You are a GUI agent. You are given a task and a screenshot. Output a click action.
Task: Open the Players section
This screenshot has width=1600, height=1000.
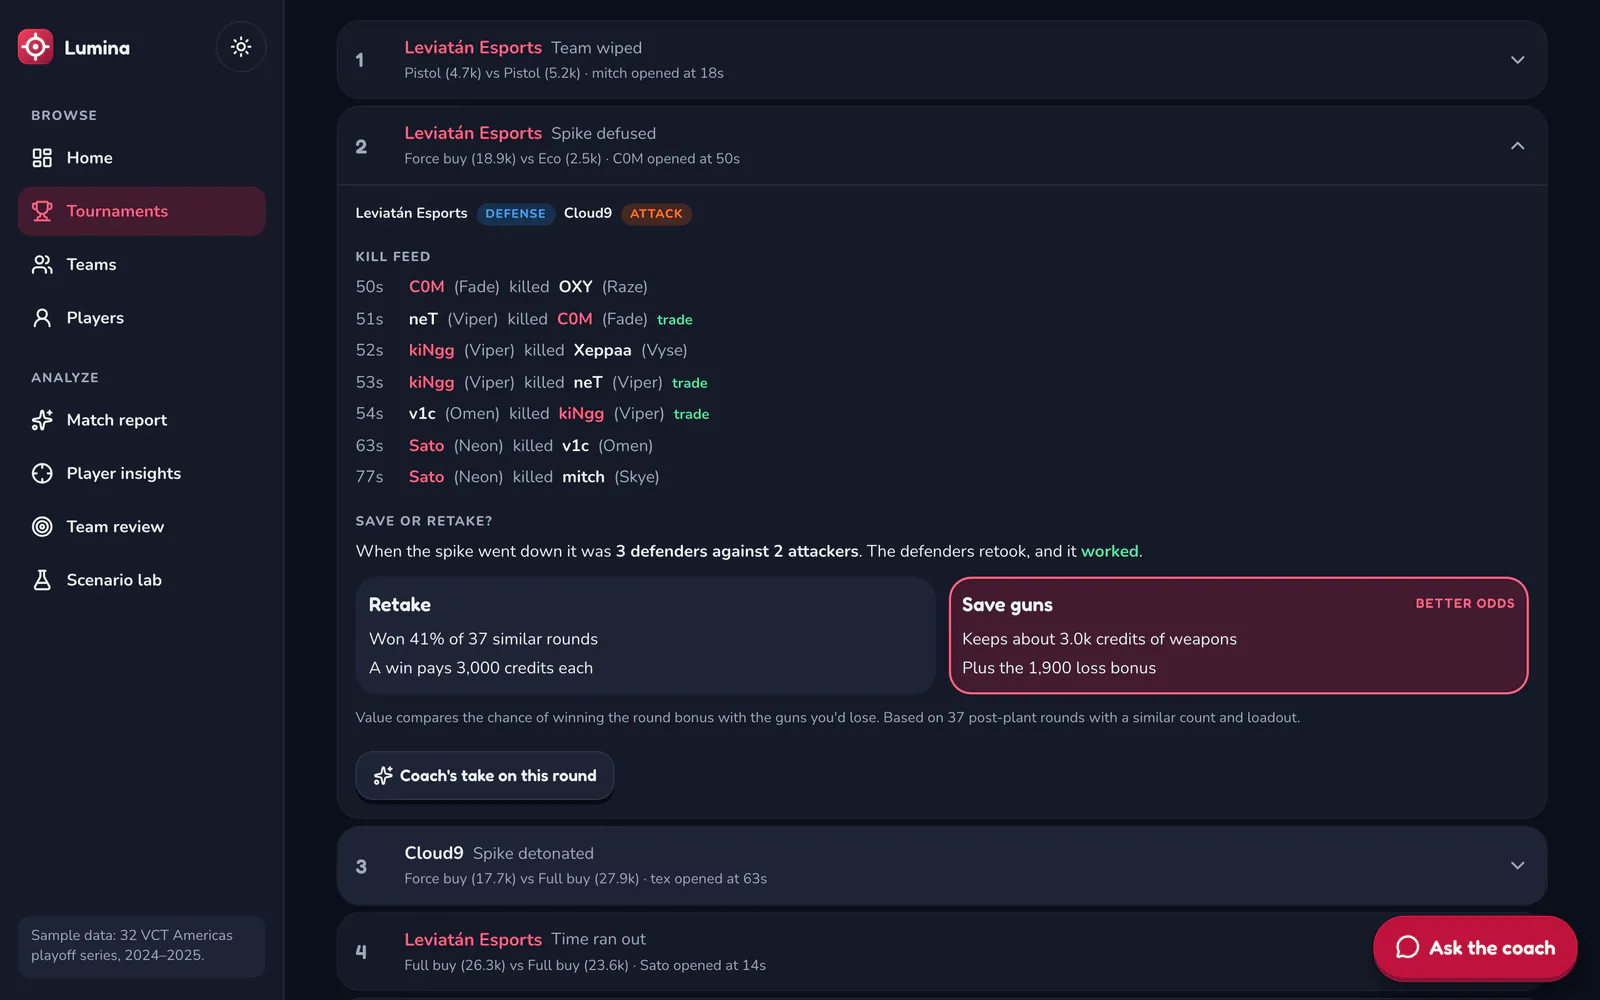[x=142, y=318]
